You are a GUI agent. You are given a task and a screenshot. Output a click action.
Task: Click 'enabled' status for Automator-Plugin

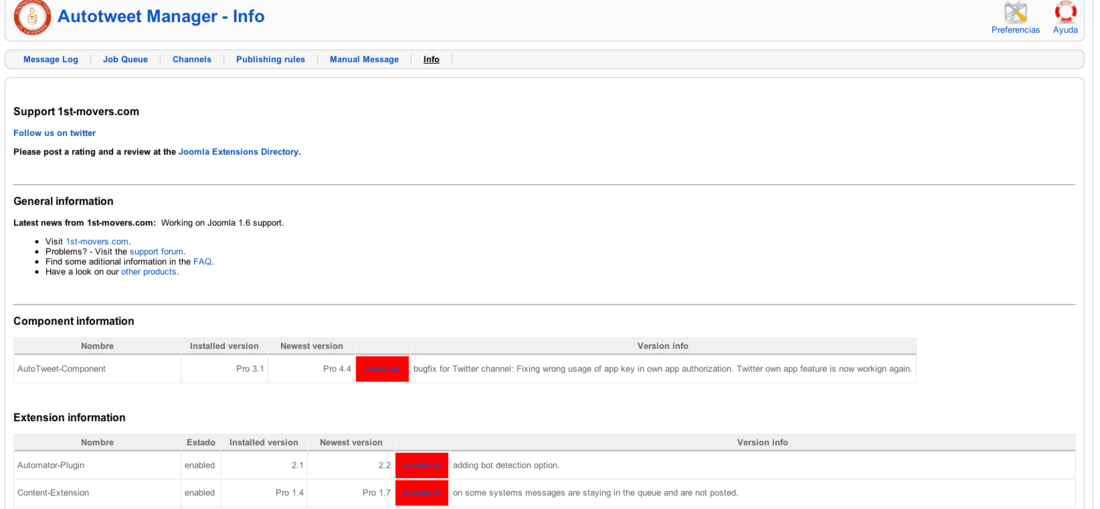pos(200,466)
